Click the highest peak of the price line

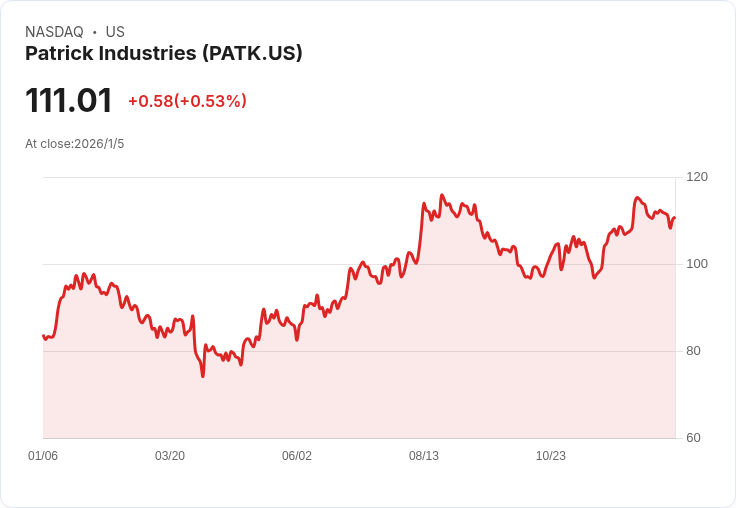point(442,195)
